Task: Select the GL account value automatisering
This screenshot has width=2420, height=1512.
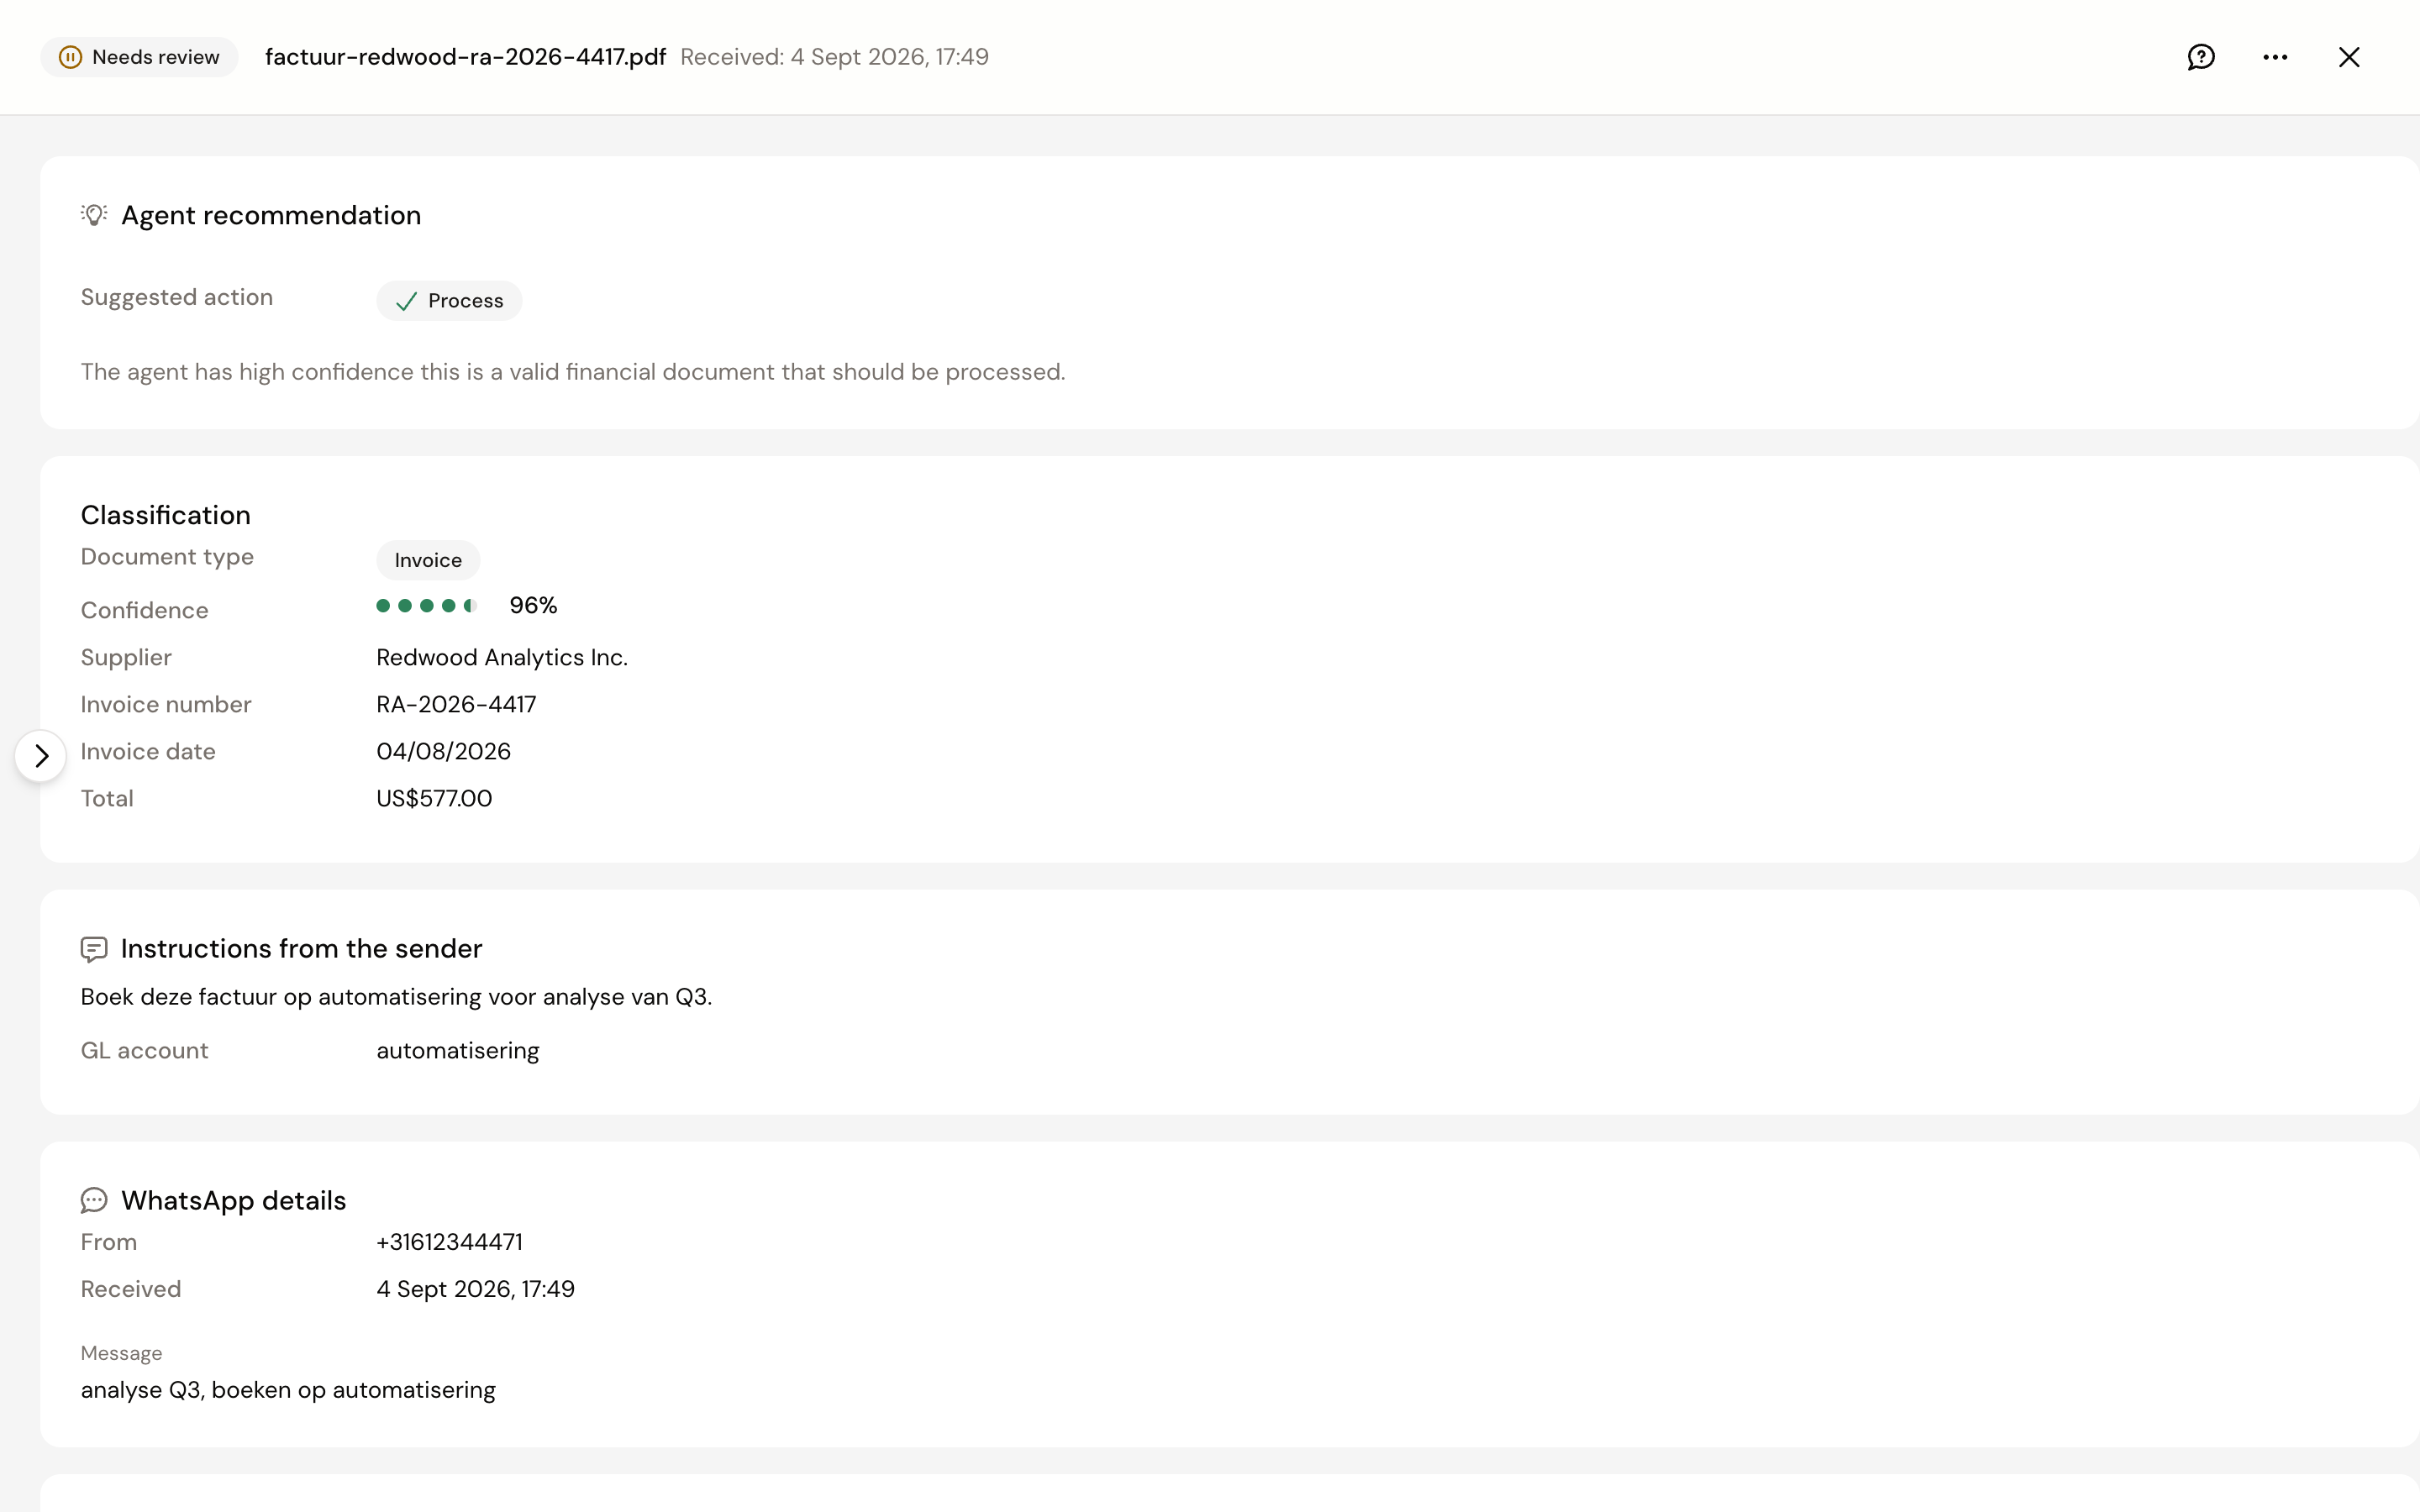Action: pyautogui.click(x=458, y=1050)
